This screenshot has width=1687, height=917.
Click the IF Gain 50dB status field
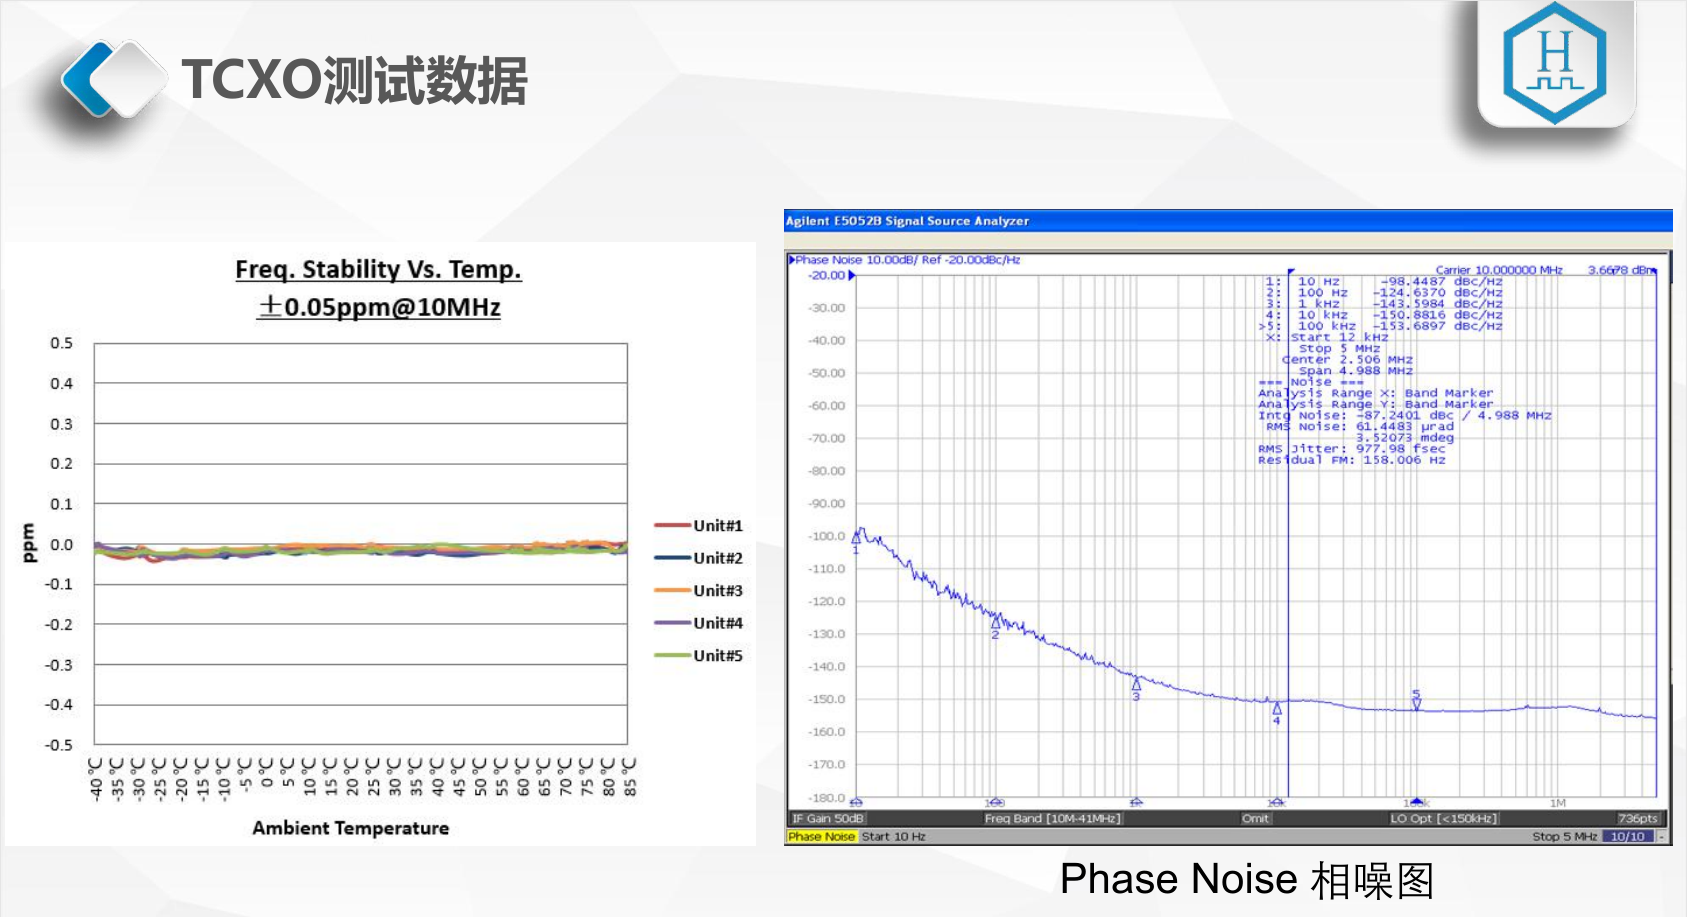[827, 819]
